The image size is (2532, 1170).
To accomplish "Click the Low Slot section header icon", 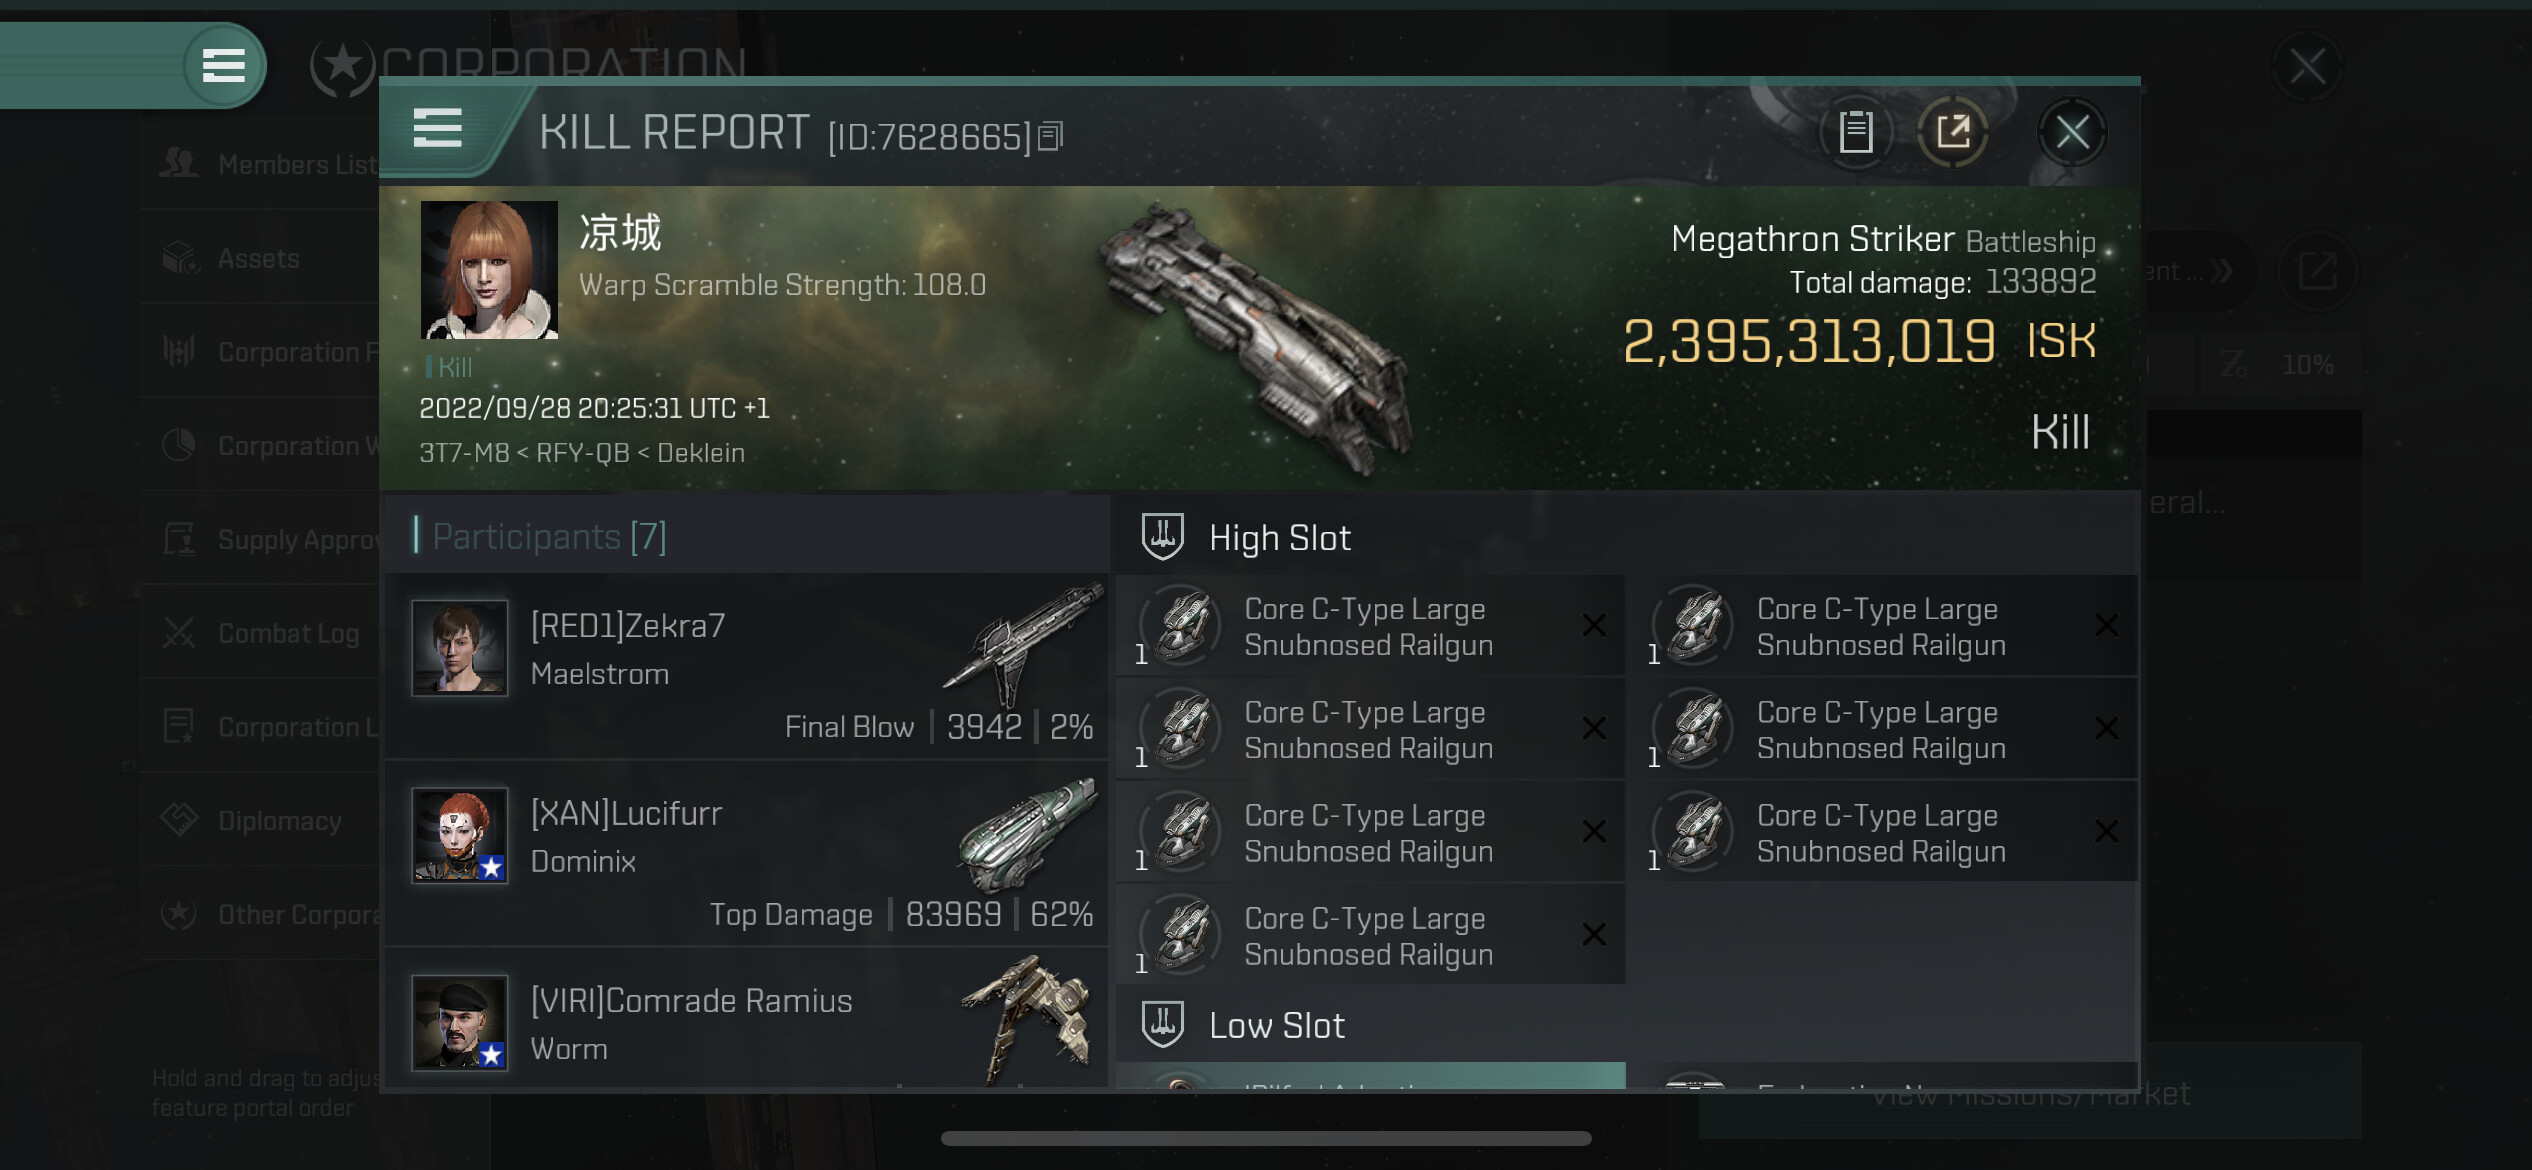I will pos(1162,1024).
